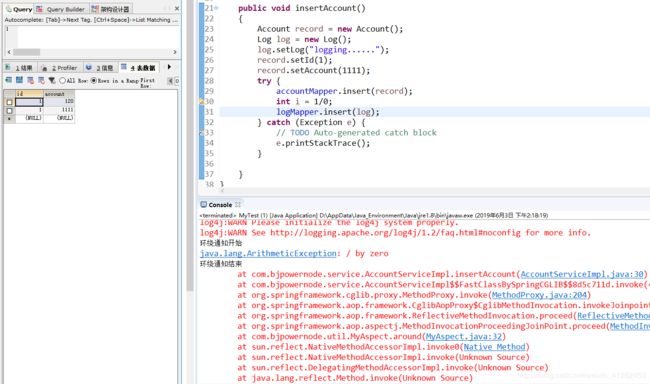Click the terminated MyTest launch description text
Image resolution: width=650 pixels, height=384 pixels.
point(374,216)
